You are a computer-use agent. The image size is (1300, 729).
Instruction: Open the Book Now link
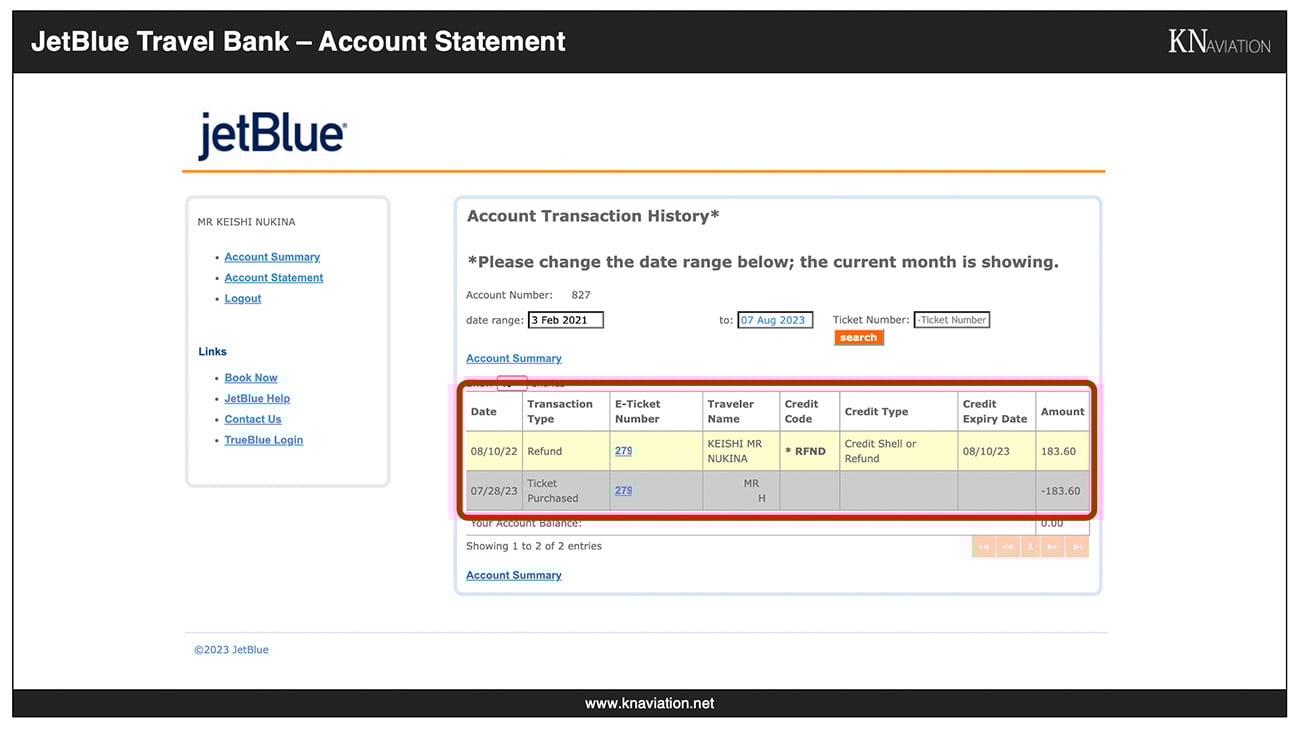point(251,378)
